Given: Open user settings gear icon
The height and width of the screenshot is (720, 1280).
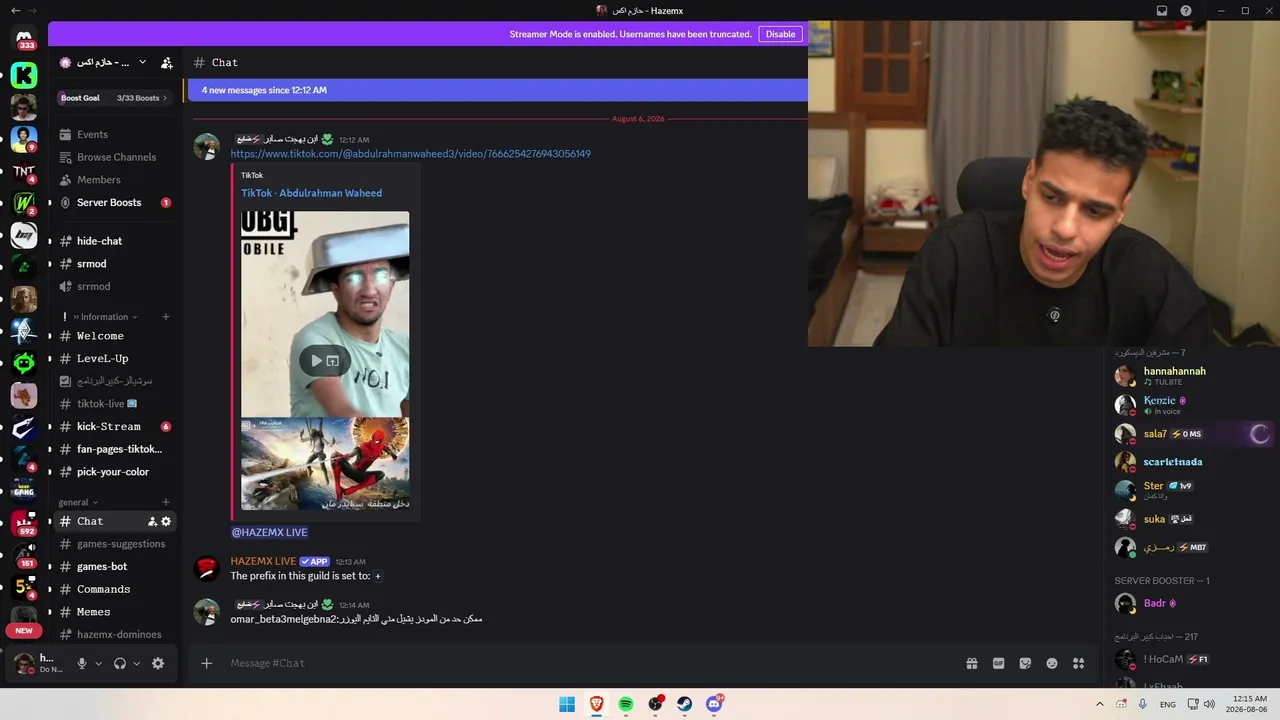Looking at the screenshot, I should click(158, 663).
